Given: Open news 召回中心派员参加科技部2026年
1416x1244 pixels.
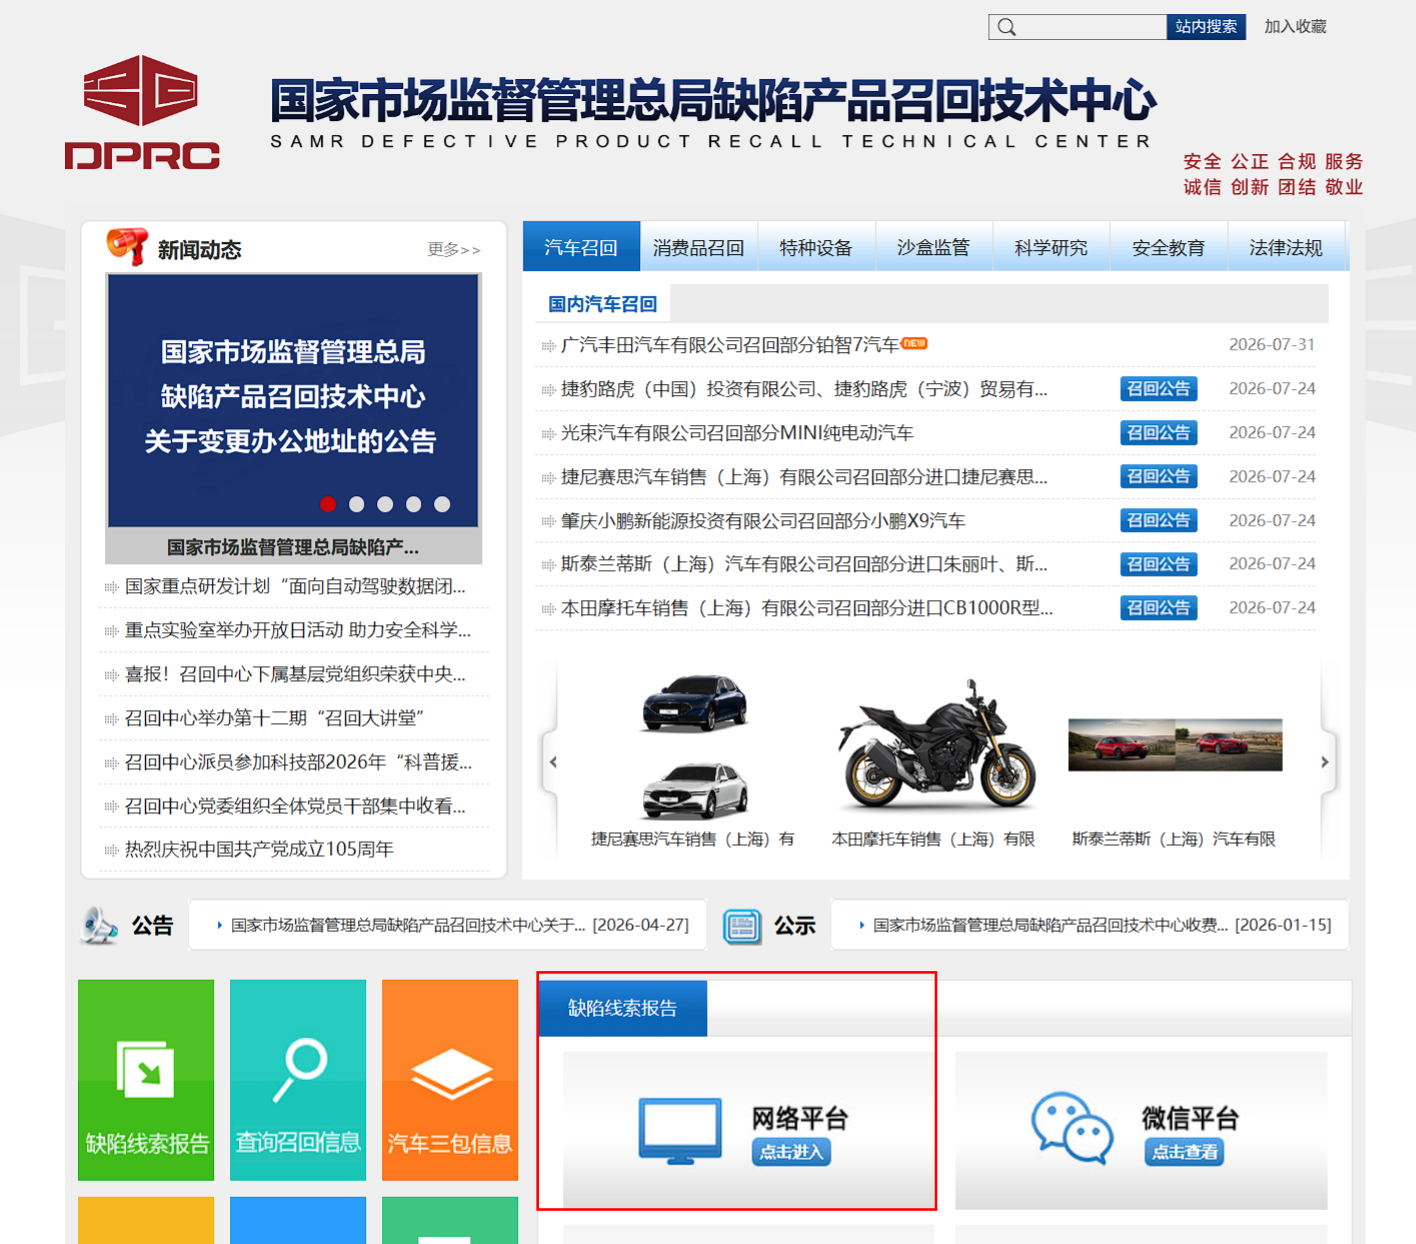Looking at the screenshot, I should 298,762.
